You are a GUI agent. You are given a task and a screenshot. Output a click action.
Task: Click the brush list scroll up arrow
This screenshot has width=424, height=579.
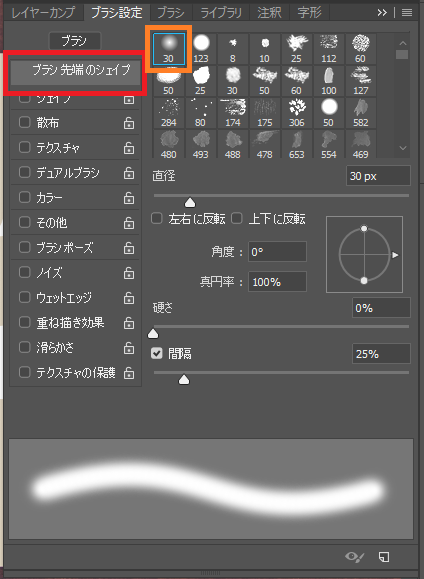[x=403, y=43]
